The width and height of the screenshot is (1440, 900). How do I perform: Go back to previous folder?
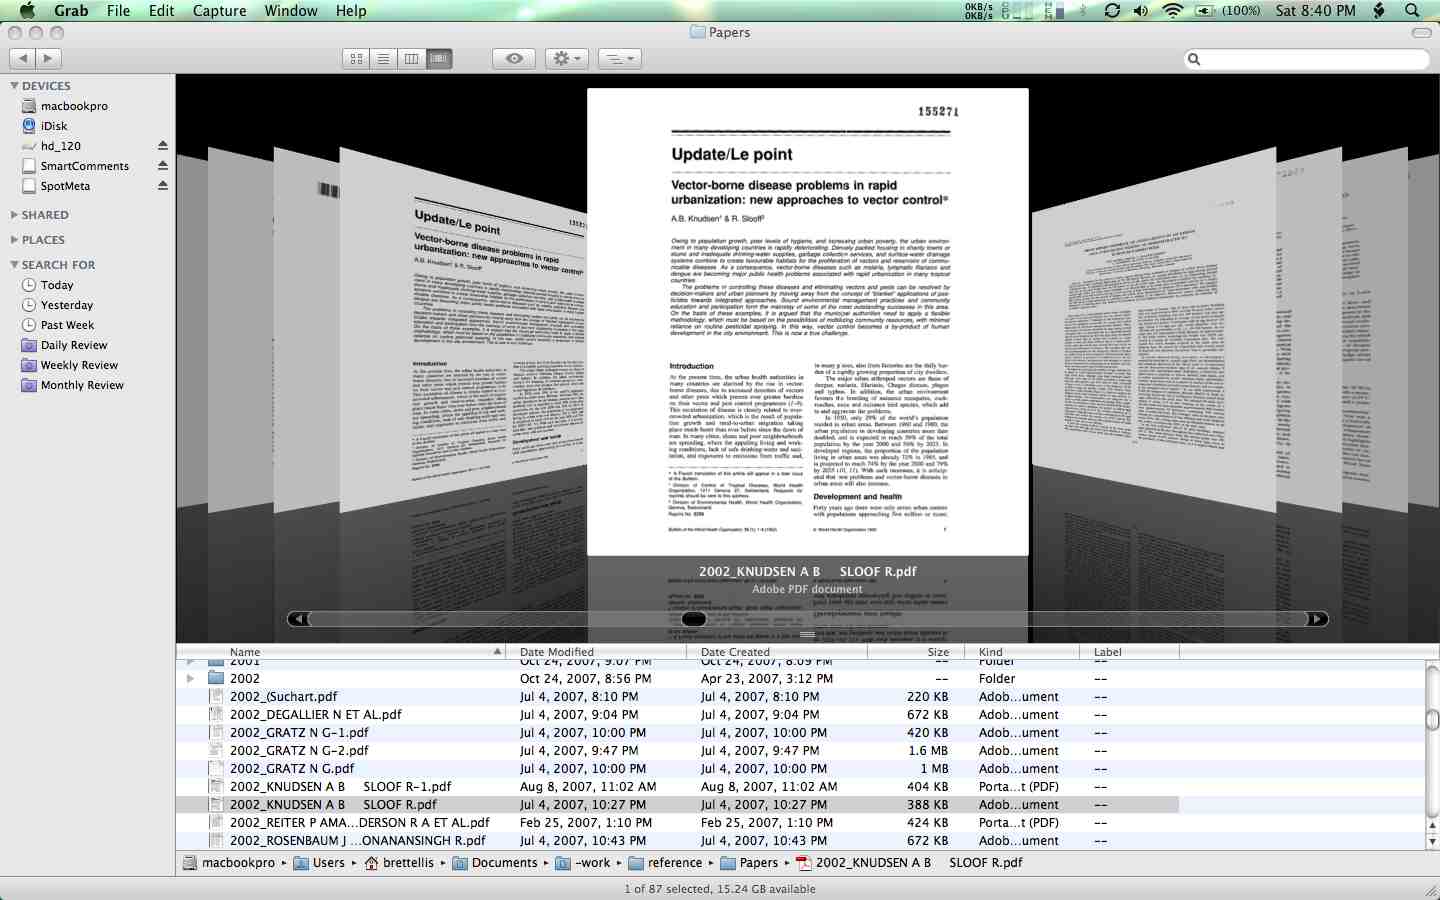23,59
